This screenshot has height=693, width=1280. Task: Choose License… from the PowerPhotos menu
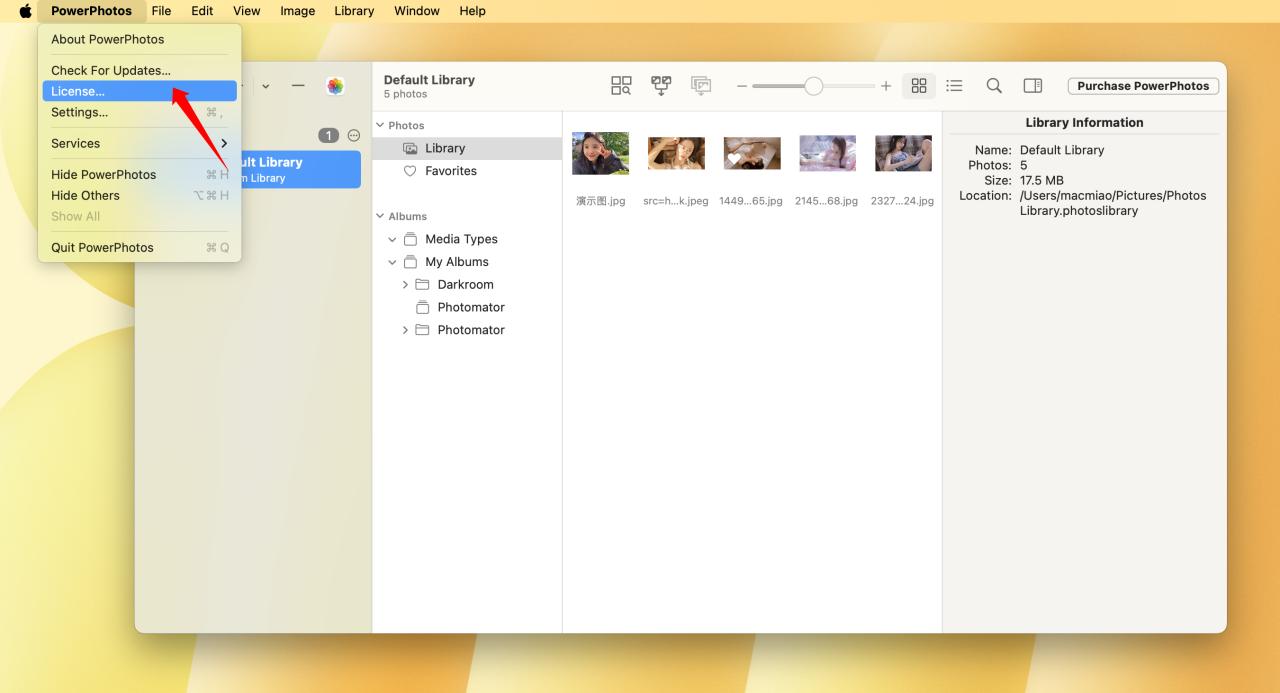[x=139, y=91]
